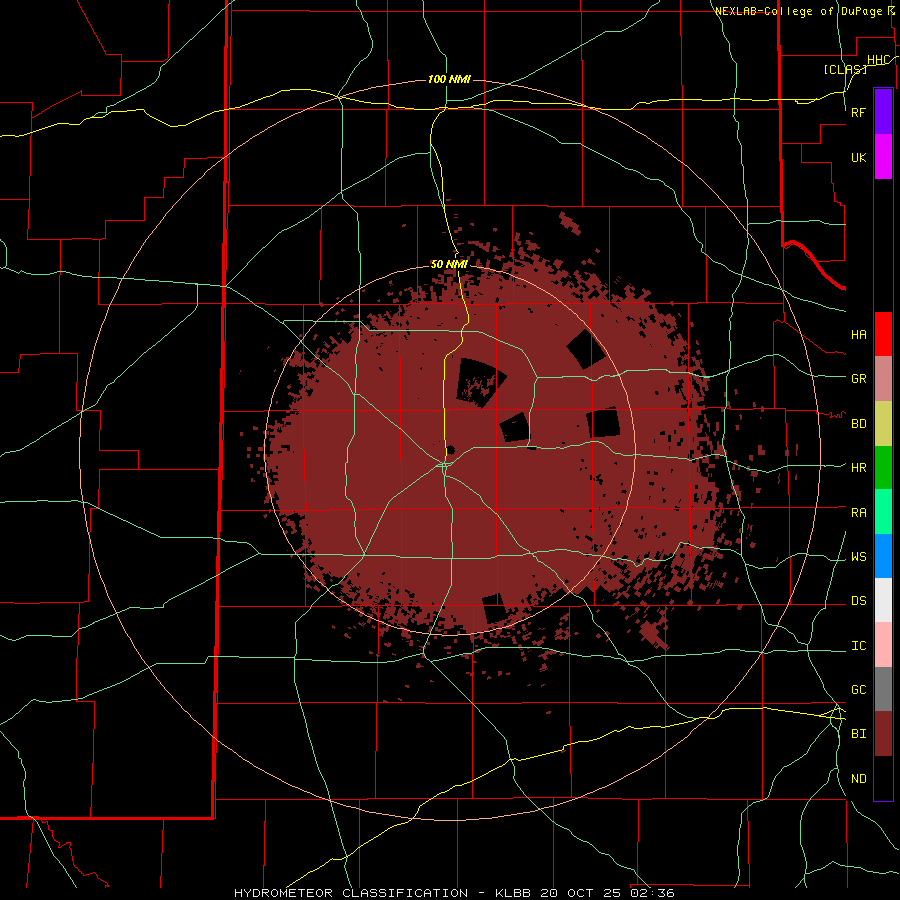
Task: Click the HR green legend swatch
Action: (x=883, y=468)
